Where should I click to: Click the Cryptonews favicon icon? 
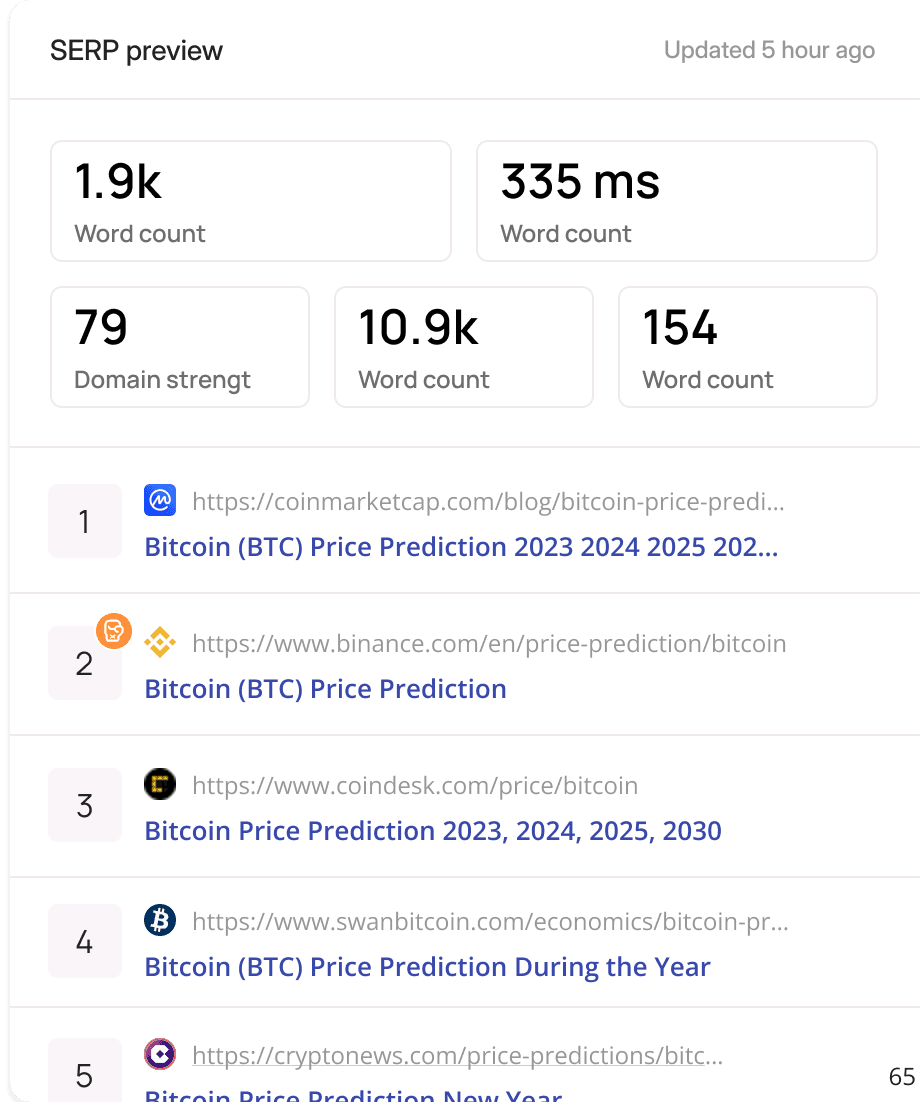[160, 1054]
